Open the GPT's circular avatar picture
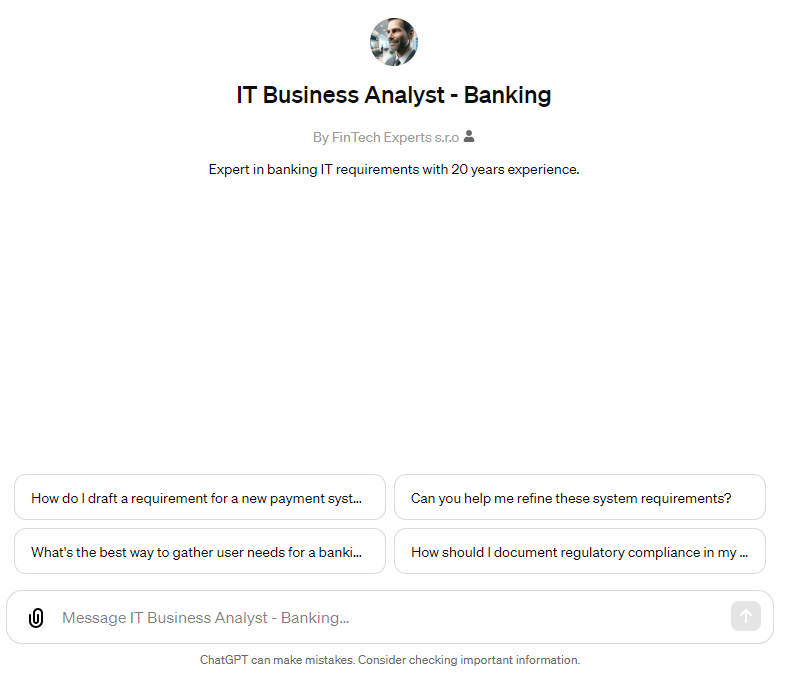Viewport: 788px width, 675px height. (x=394, y=42)
